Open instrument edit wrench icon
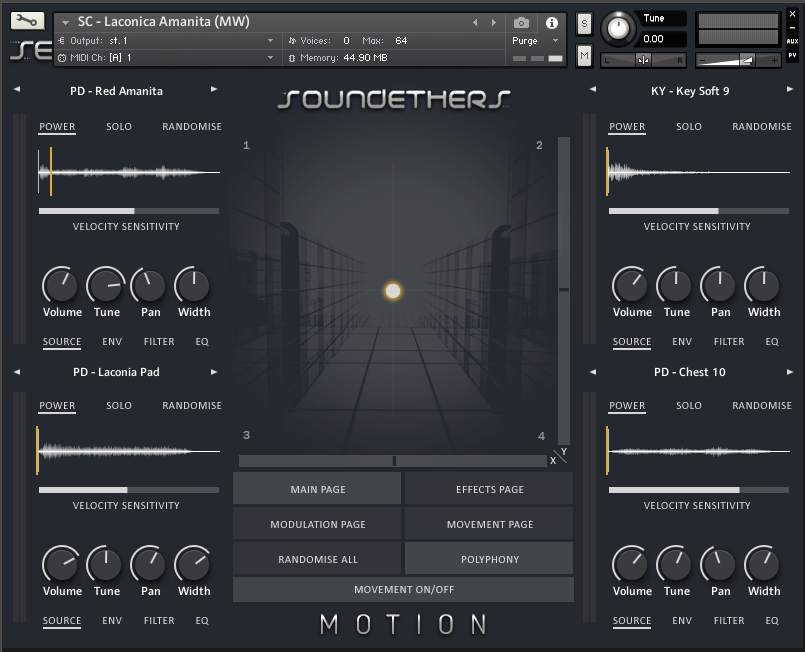Image resolution: width=805 pixels, height=652 pixels. [27, 21]
